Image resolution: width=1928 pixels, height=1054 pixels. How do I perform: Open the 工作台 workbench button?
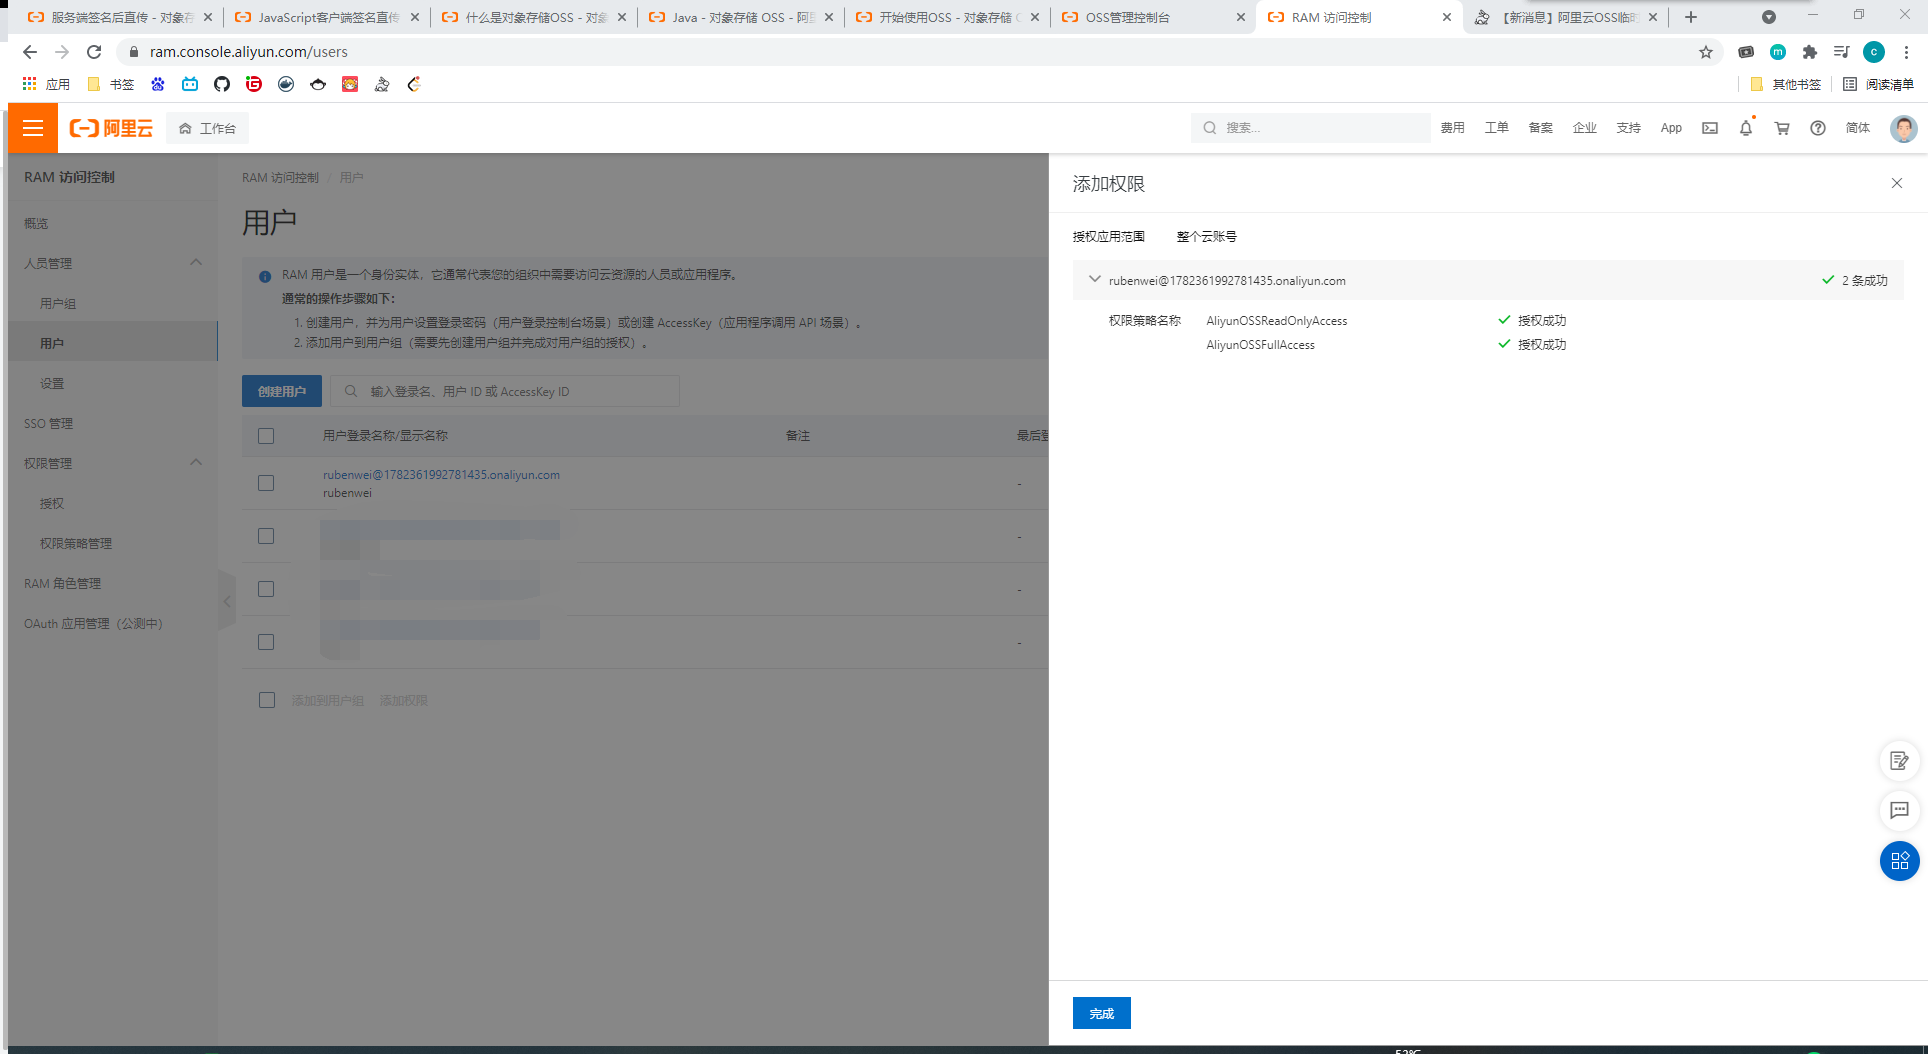207,128
